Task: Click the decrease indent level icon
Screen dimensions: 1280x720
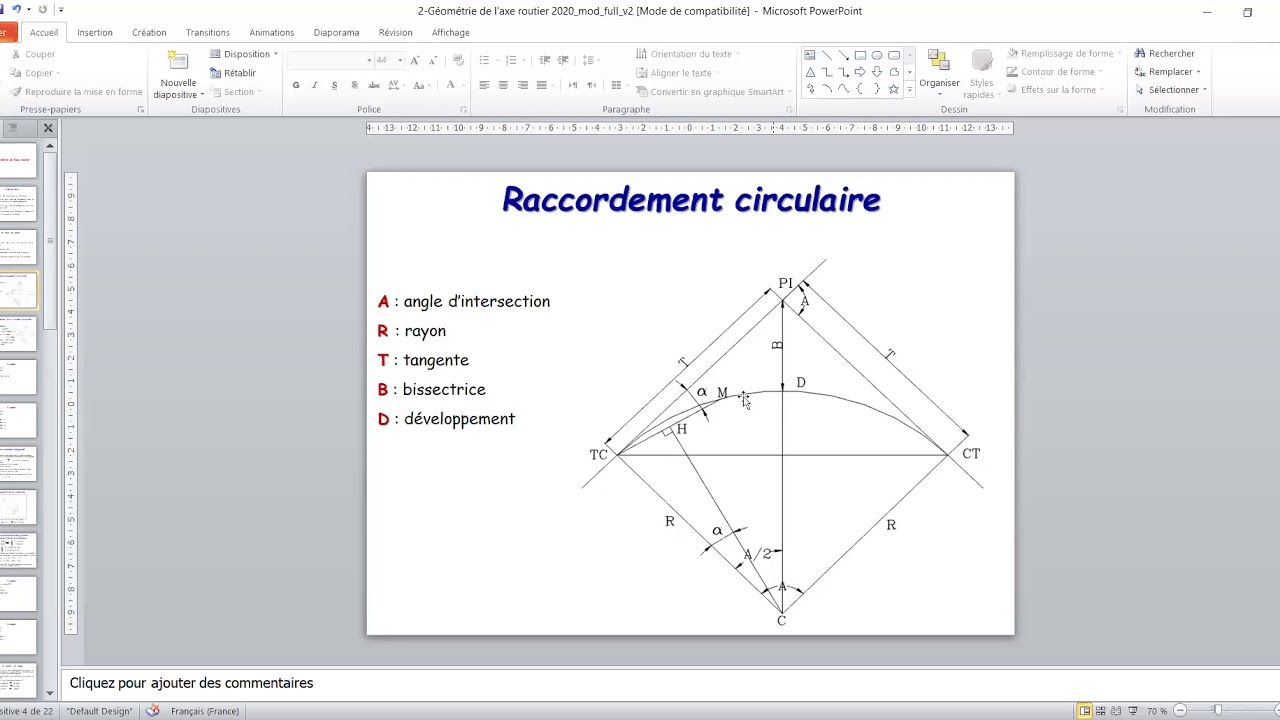Action: [545, 60]
